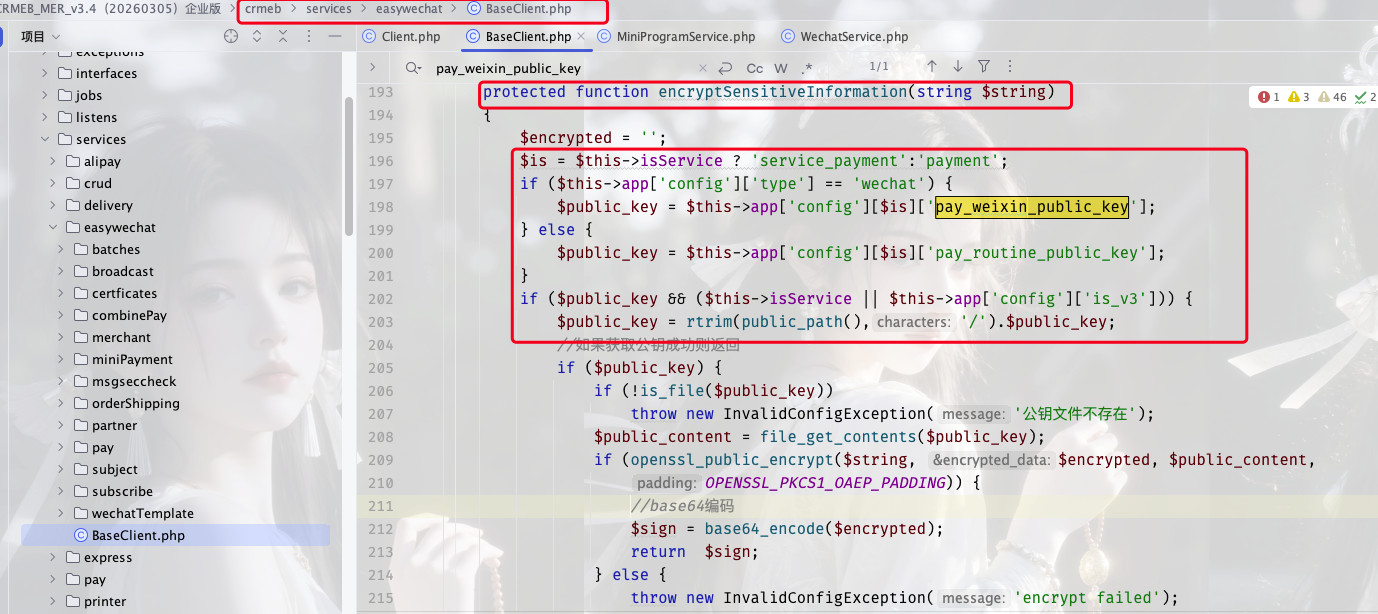
Task: Expand the alipay folder in the tree
Action: [x=54, y=162]
